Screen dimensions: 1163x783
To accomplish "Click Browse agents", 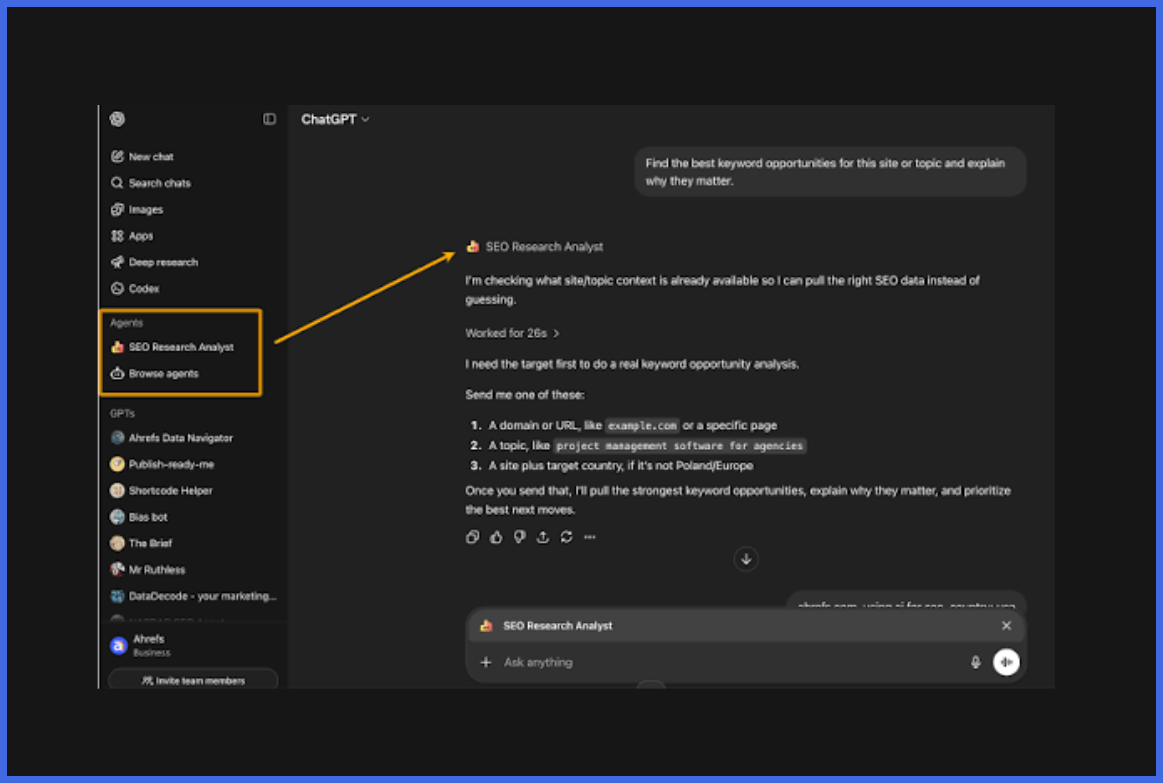I will click(155, 374).
